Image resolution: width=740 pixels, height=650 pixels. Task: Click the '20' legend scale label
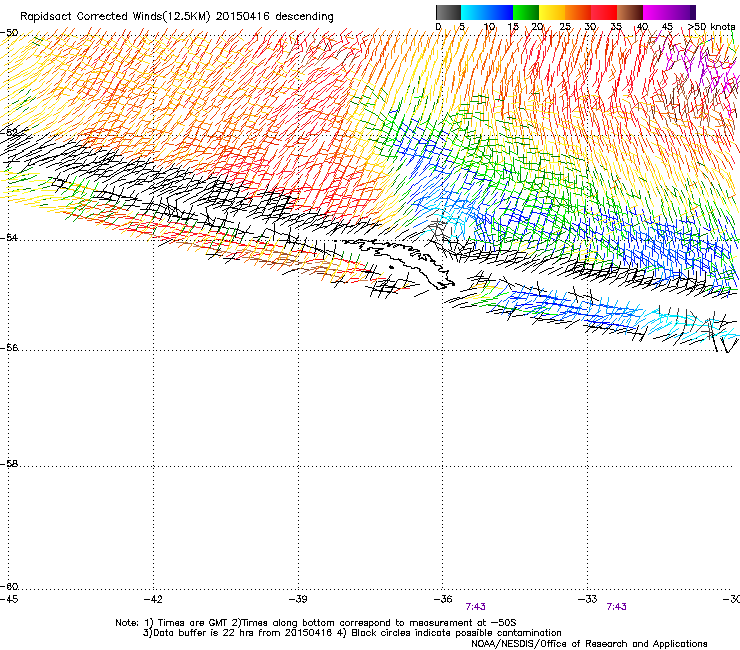point(538,27)
